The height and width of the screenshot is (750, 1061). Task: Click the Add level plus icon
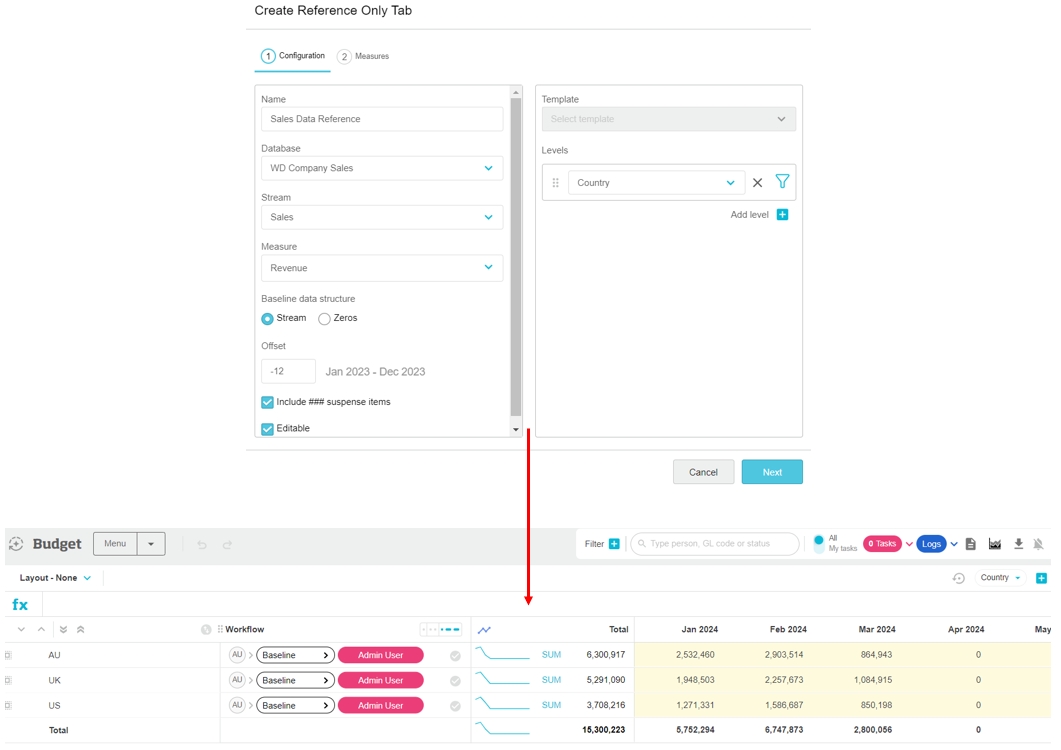tap(782, 215)
